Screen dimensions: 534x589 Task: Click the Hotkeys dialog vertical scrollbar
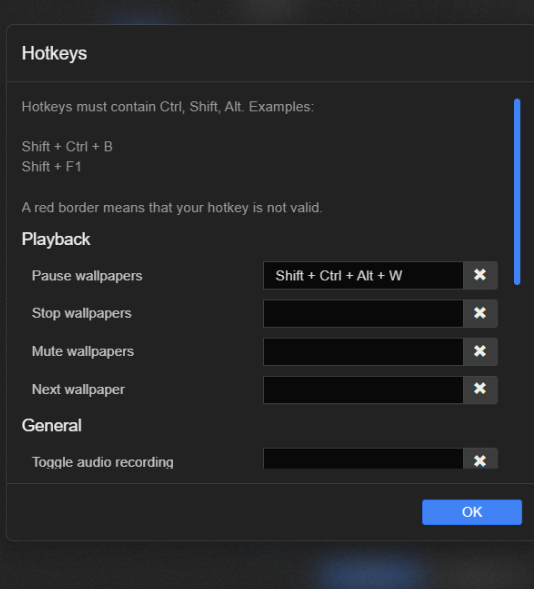click(517, 192)
